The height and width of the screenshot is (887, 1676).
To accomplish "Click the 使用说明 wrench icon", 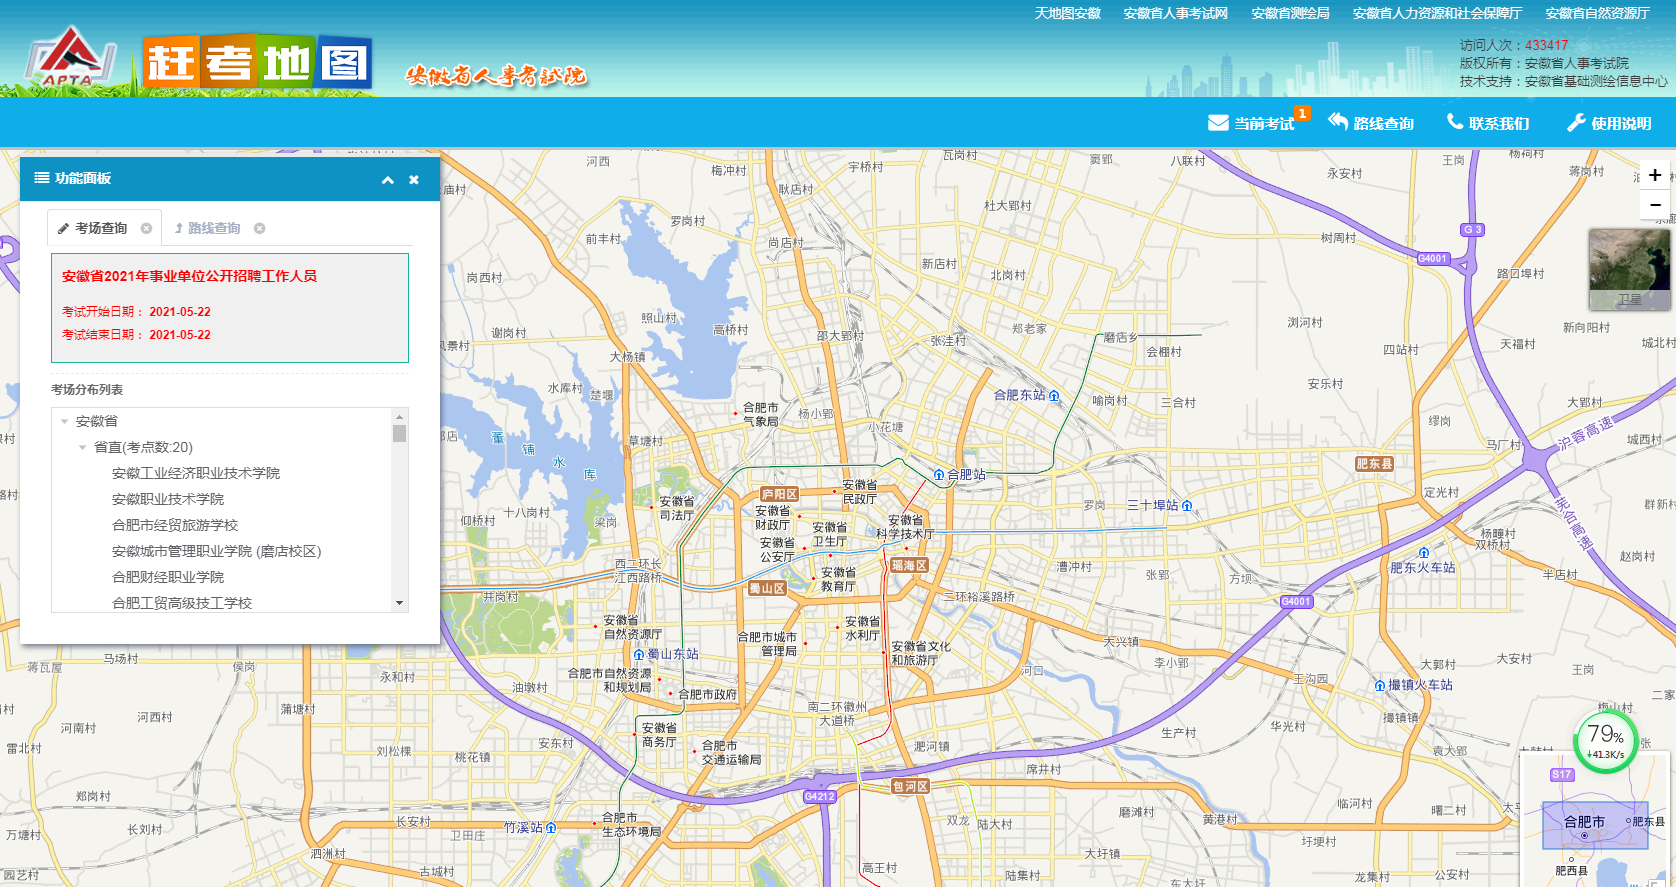I will click(x=1576, y=122).
